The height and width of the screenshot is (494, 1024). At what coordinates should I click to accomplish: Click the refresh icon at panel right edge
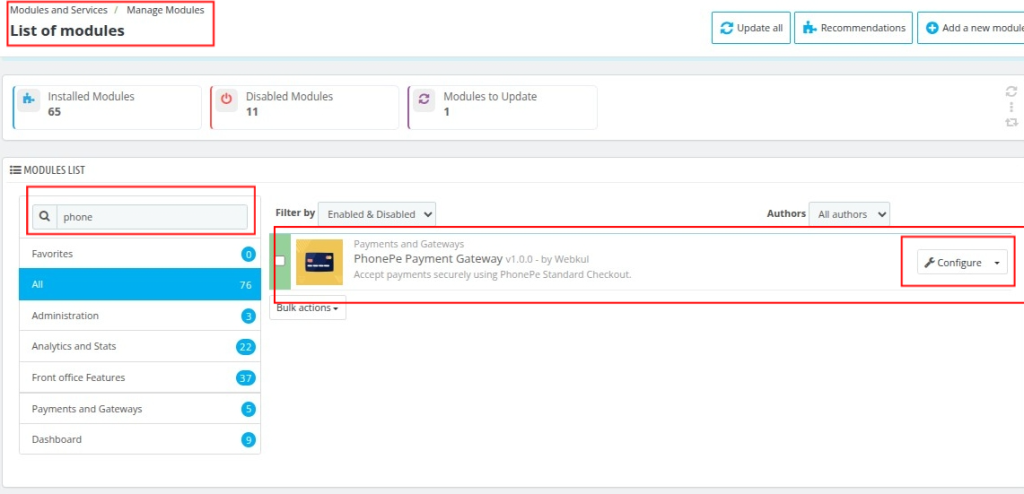coord(1012,92)
